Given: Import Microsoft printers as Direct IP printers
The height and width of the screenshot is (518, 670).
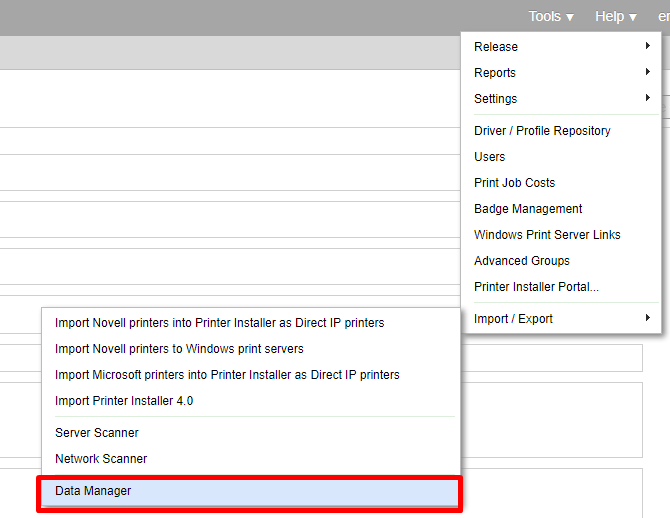Looking at the screenshot, I should [x=227, y=375].
